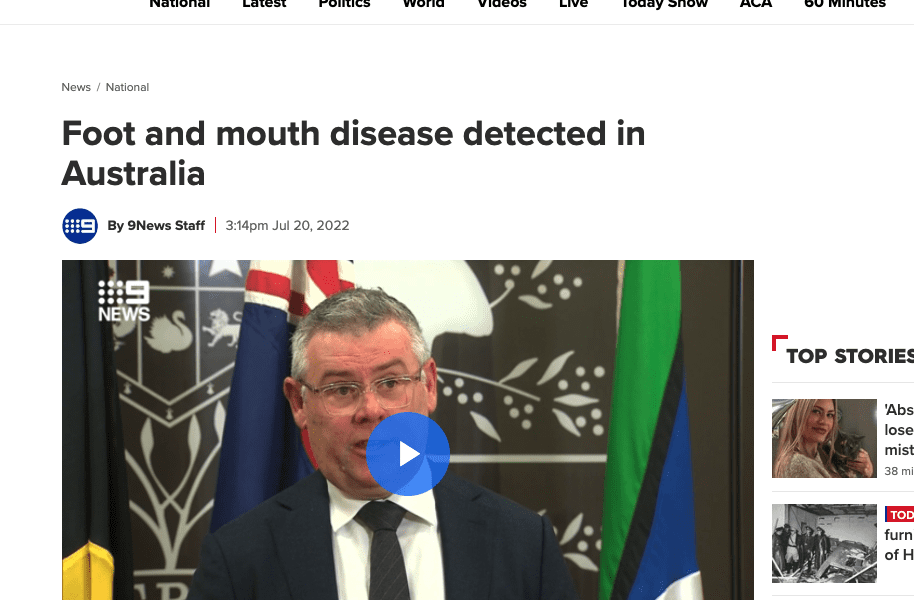Click the By 9News Staff author link
The height and width of the screenshot is (600, 914).
[156, 226]
